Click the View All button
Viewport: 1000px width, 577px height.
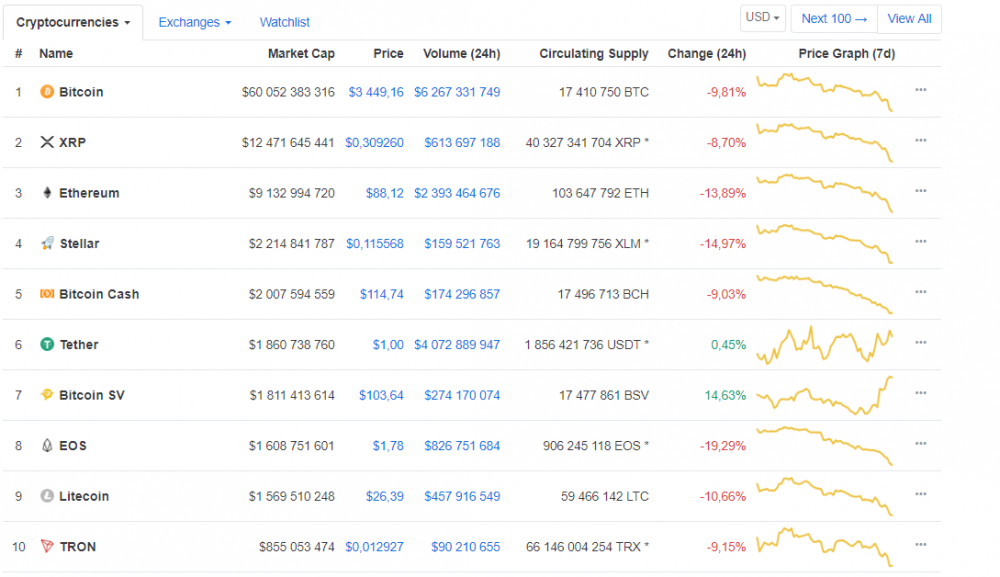click(909, 19)
